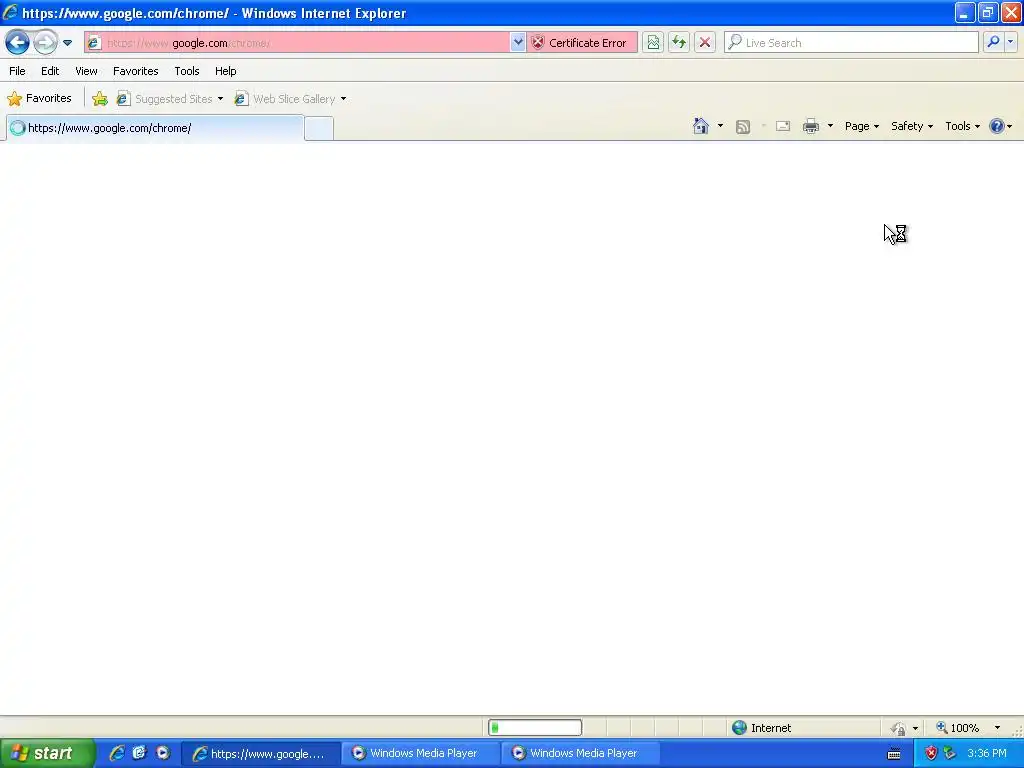Click the Internet security zone indicator

(761, 728)
